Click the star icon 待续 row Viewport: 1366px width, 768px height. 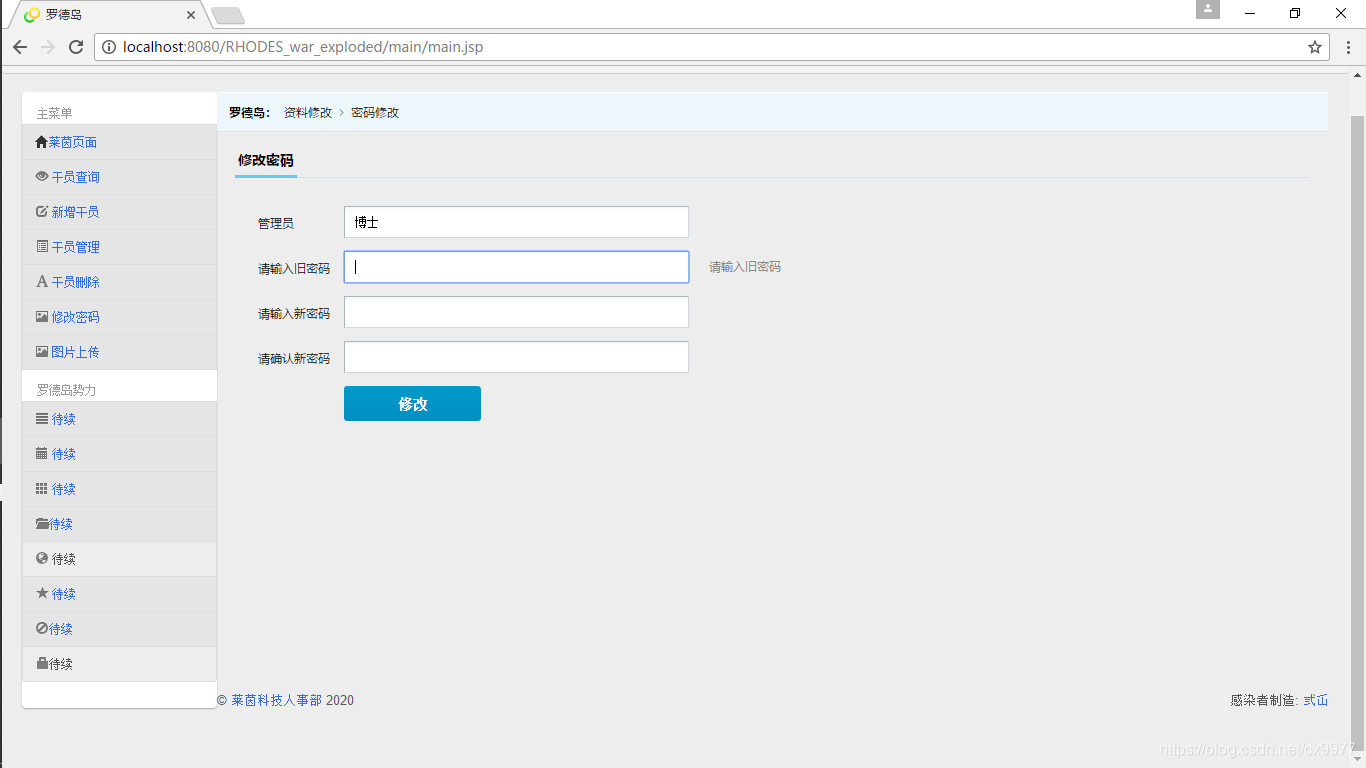pyautogui.click(x=42, y=594)
